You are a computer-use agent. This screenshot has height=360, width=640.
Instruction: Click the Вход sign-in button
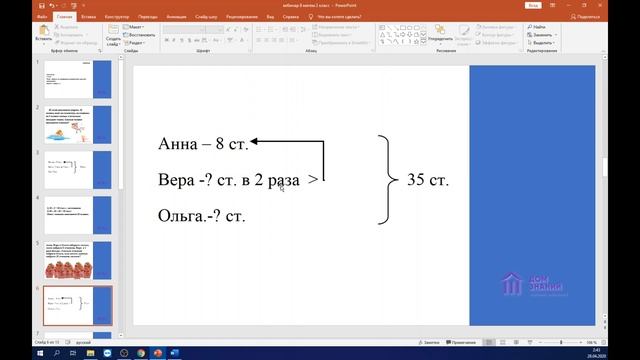coord(533,5)
